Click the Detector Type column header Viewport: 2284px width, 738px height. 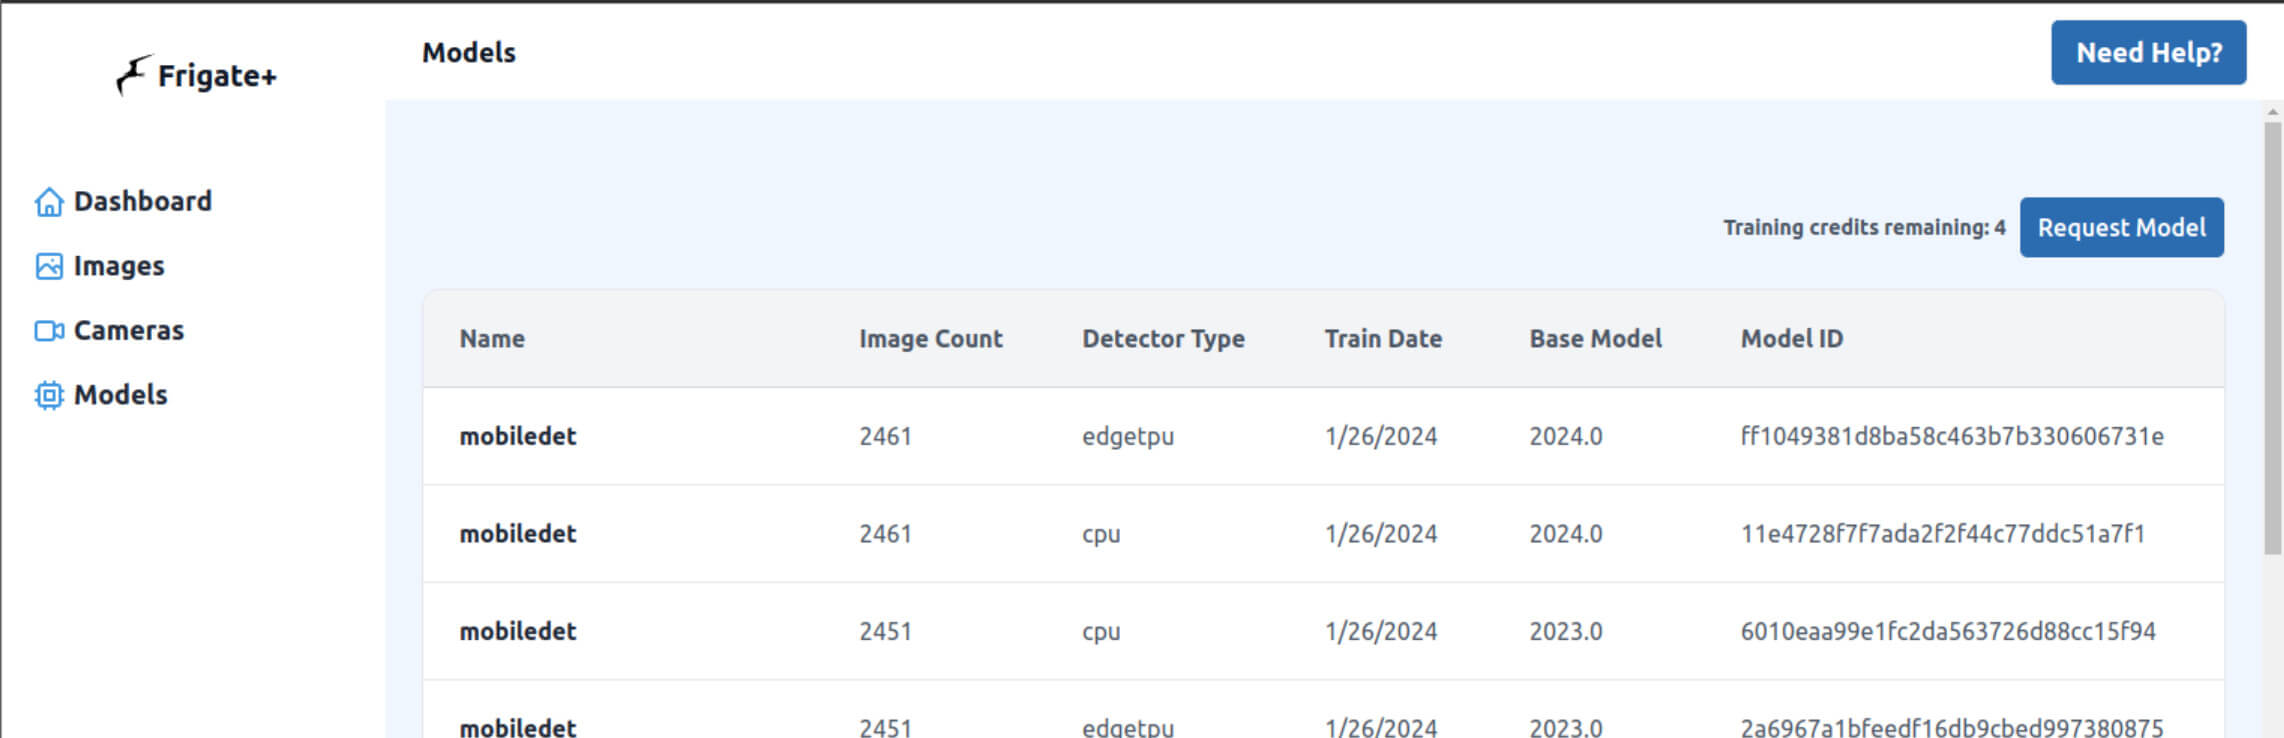(1163, 339)
